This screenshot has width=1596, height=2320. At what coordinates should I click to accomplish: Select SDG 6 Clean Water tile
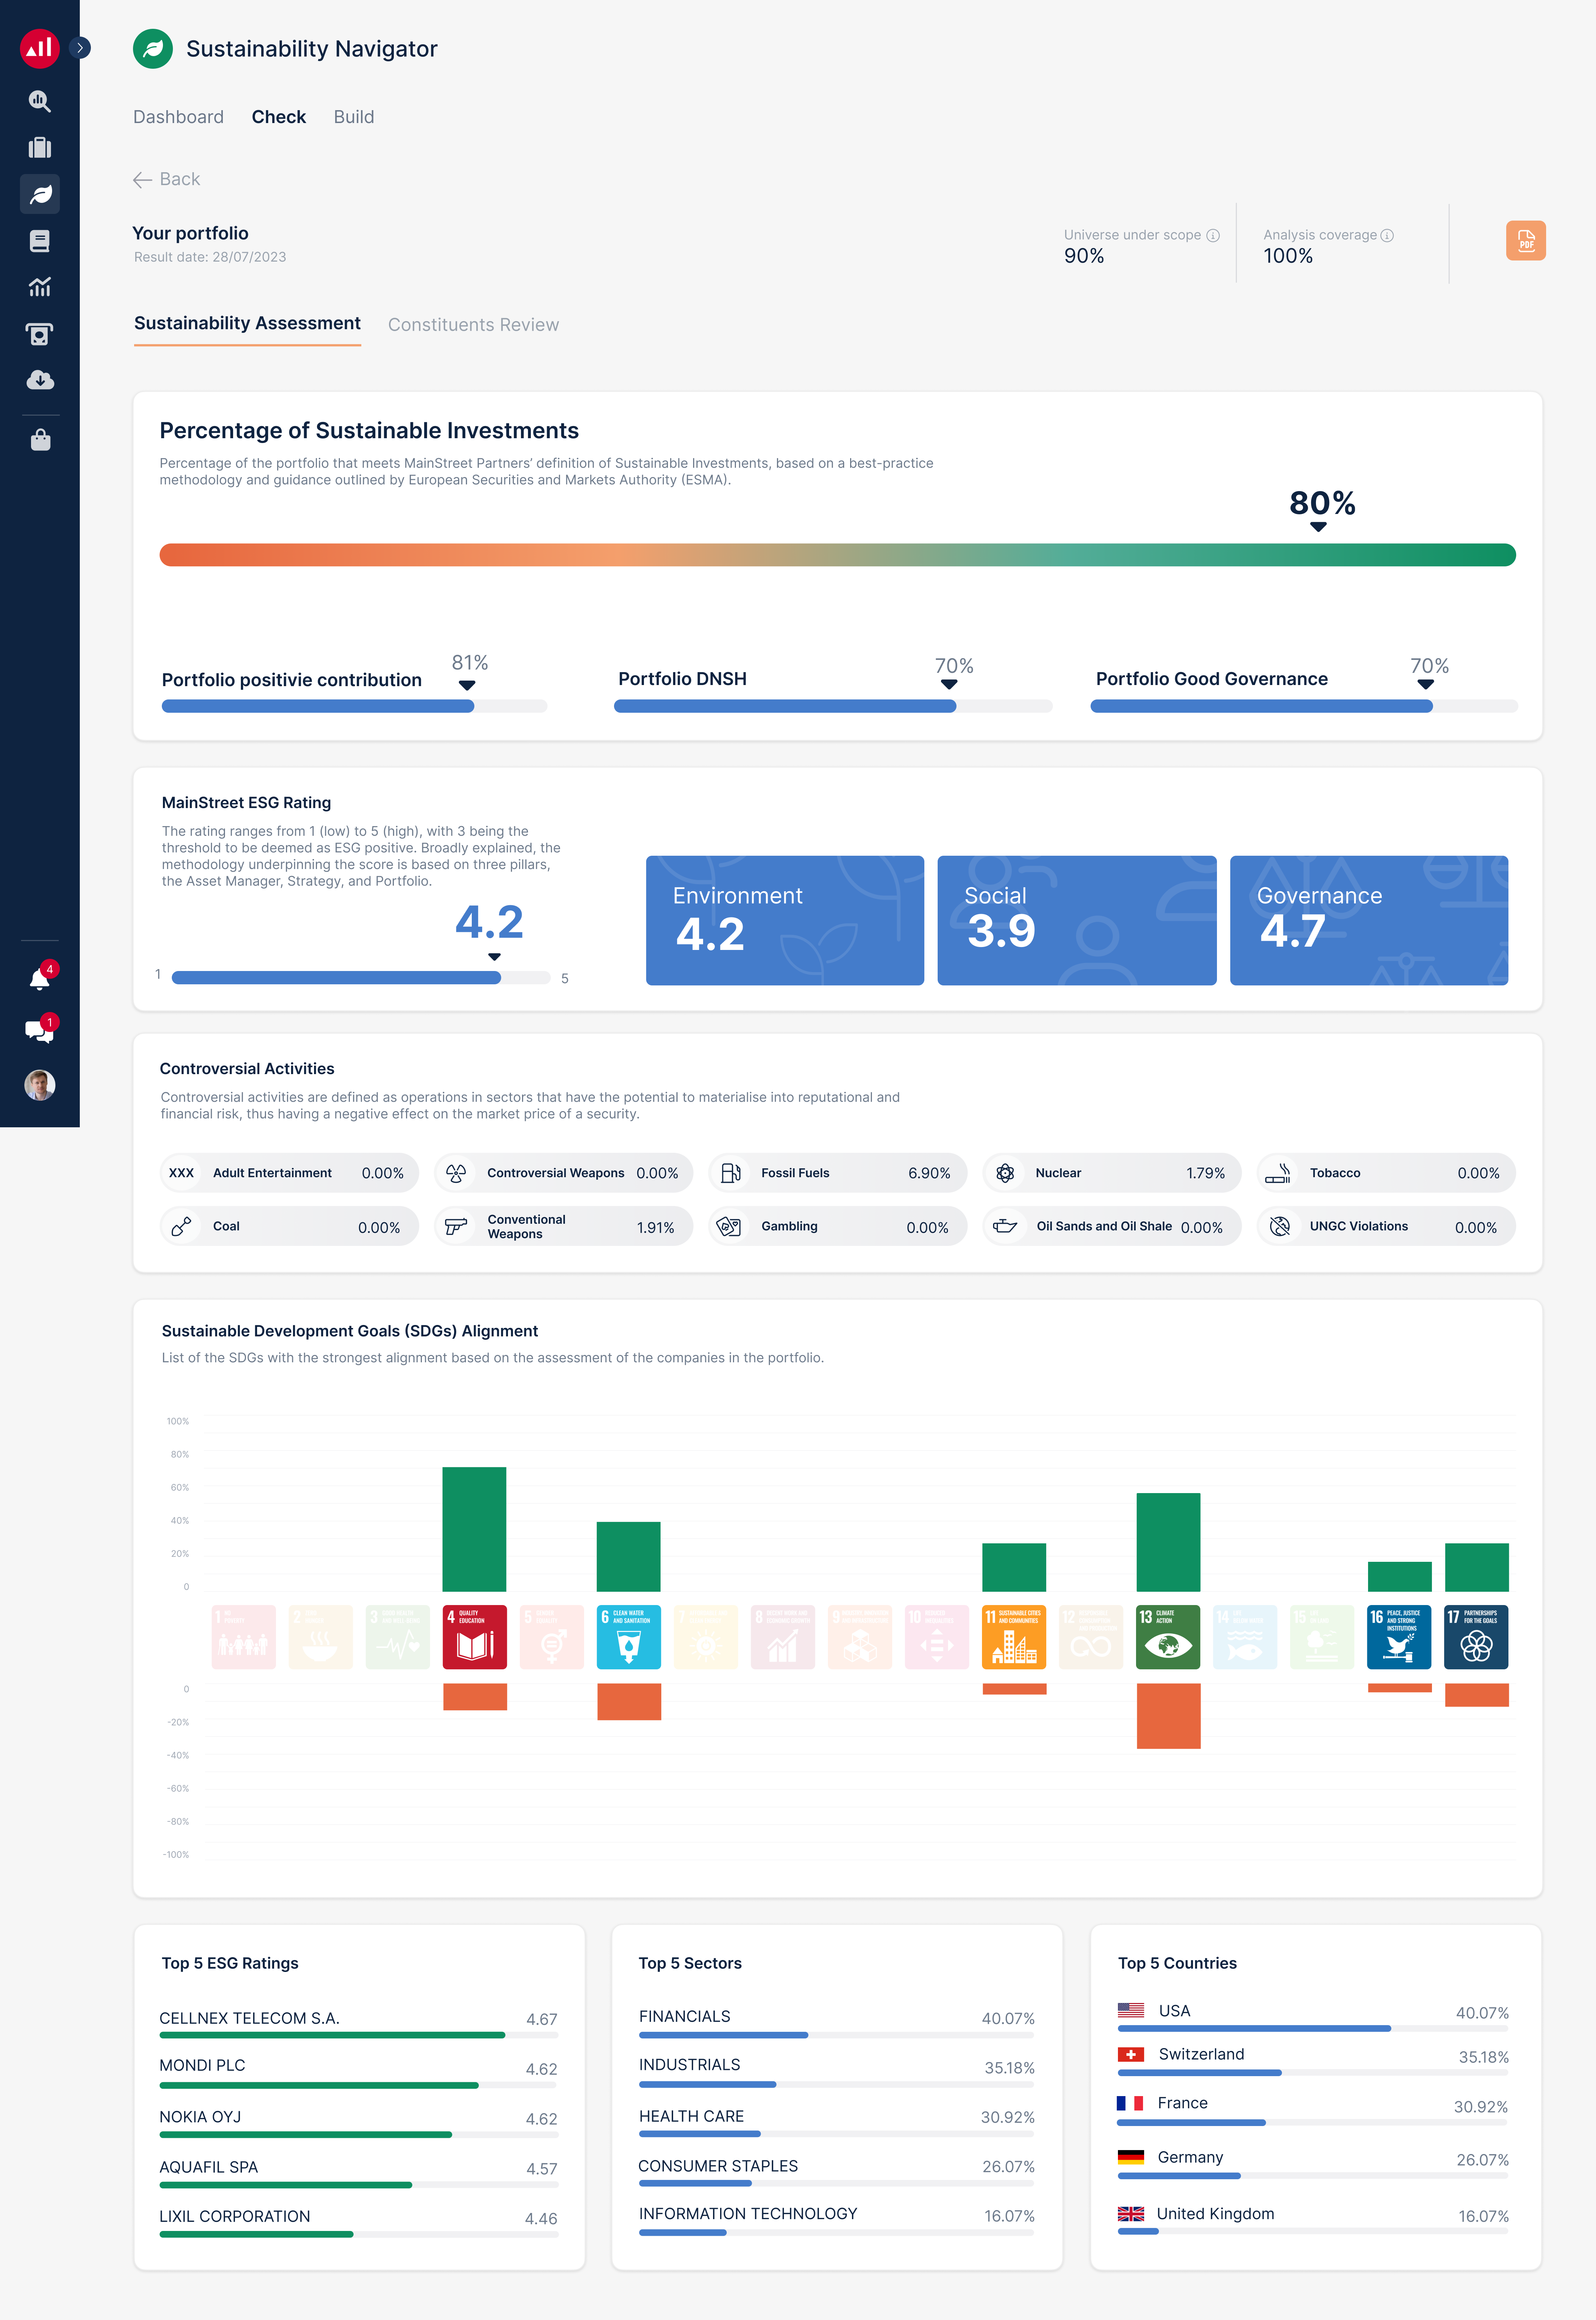click(x=629, y=1637)
